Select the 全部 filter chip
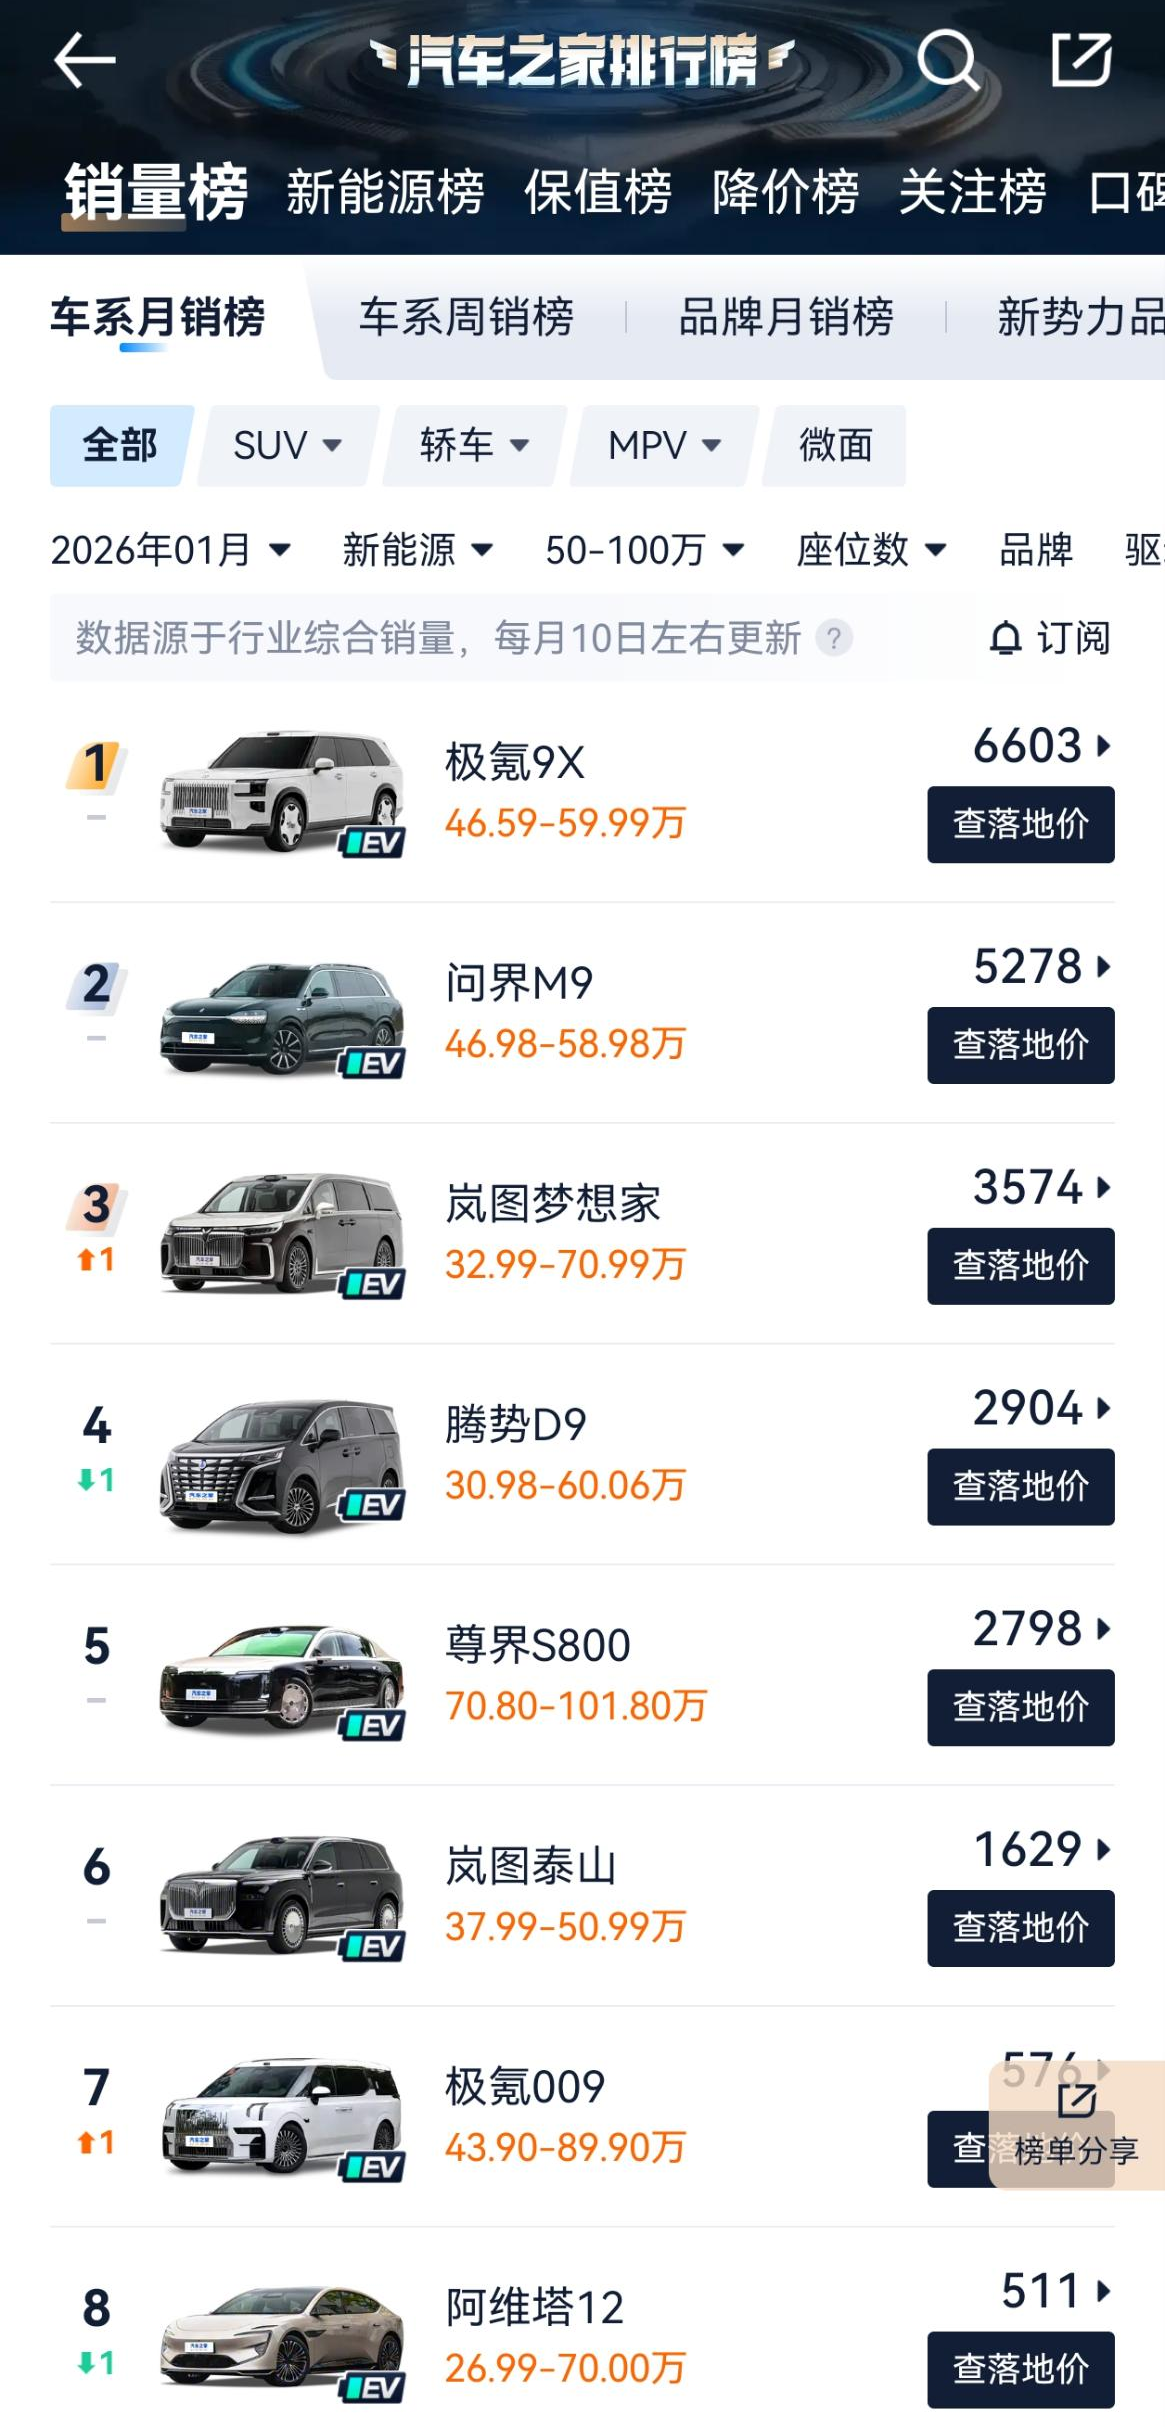Viewport: 1165px width, 2427px height. [120, 446]
